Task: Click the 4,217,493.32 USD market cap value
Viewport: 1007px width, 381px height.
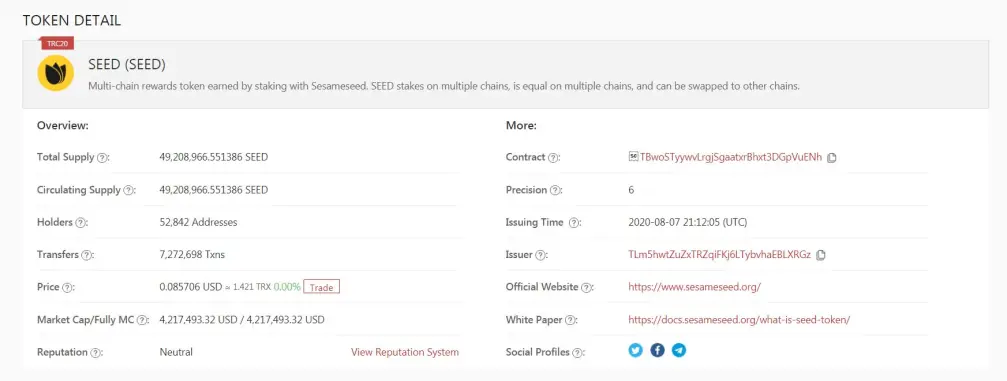Action: [241, 319]
